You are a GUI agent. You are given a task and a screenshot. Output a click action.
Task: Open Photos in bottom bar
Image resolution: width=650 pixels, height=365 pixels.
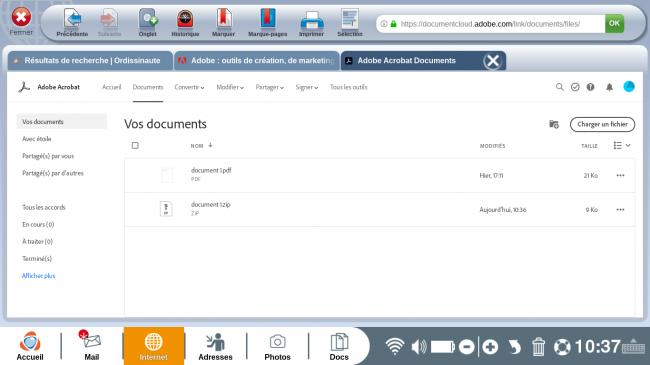coord(277,346)
